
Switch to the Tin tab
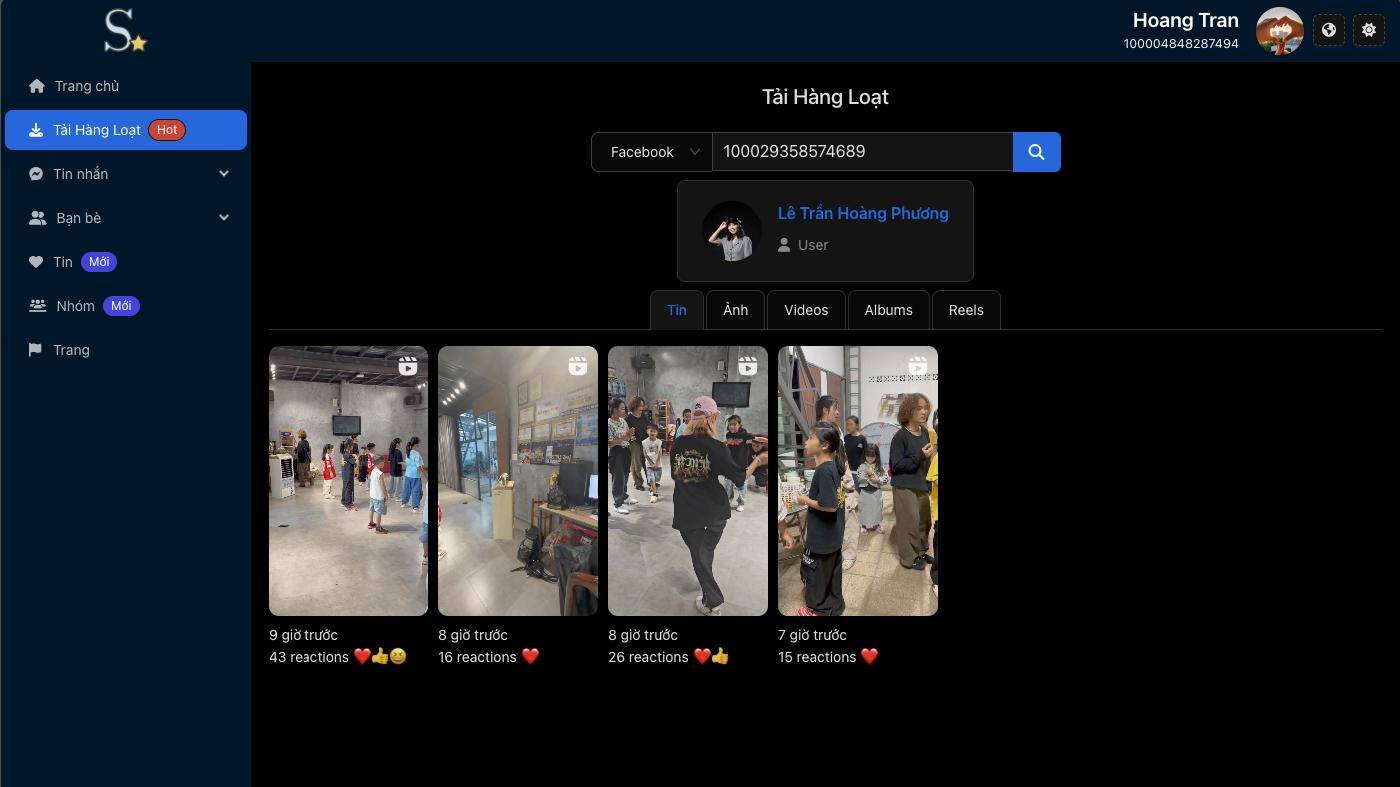(677, 310)
